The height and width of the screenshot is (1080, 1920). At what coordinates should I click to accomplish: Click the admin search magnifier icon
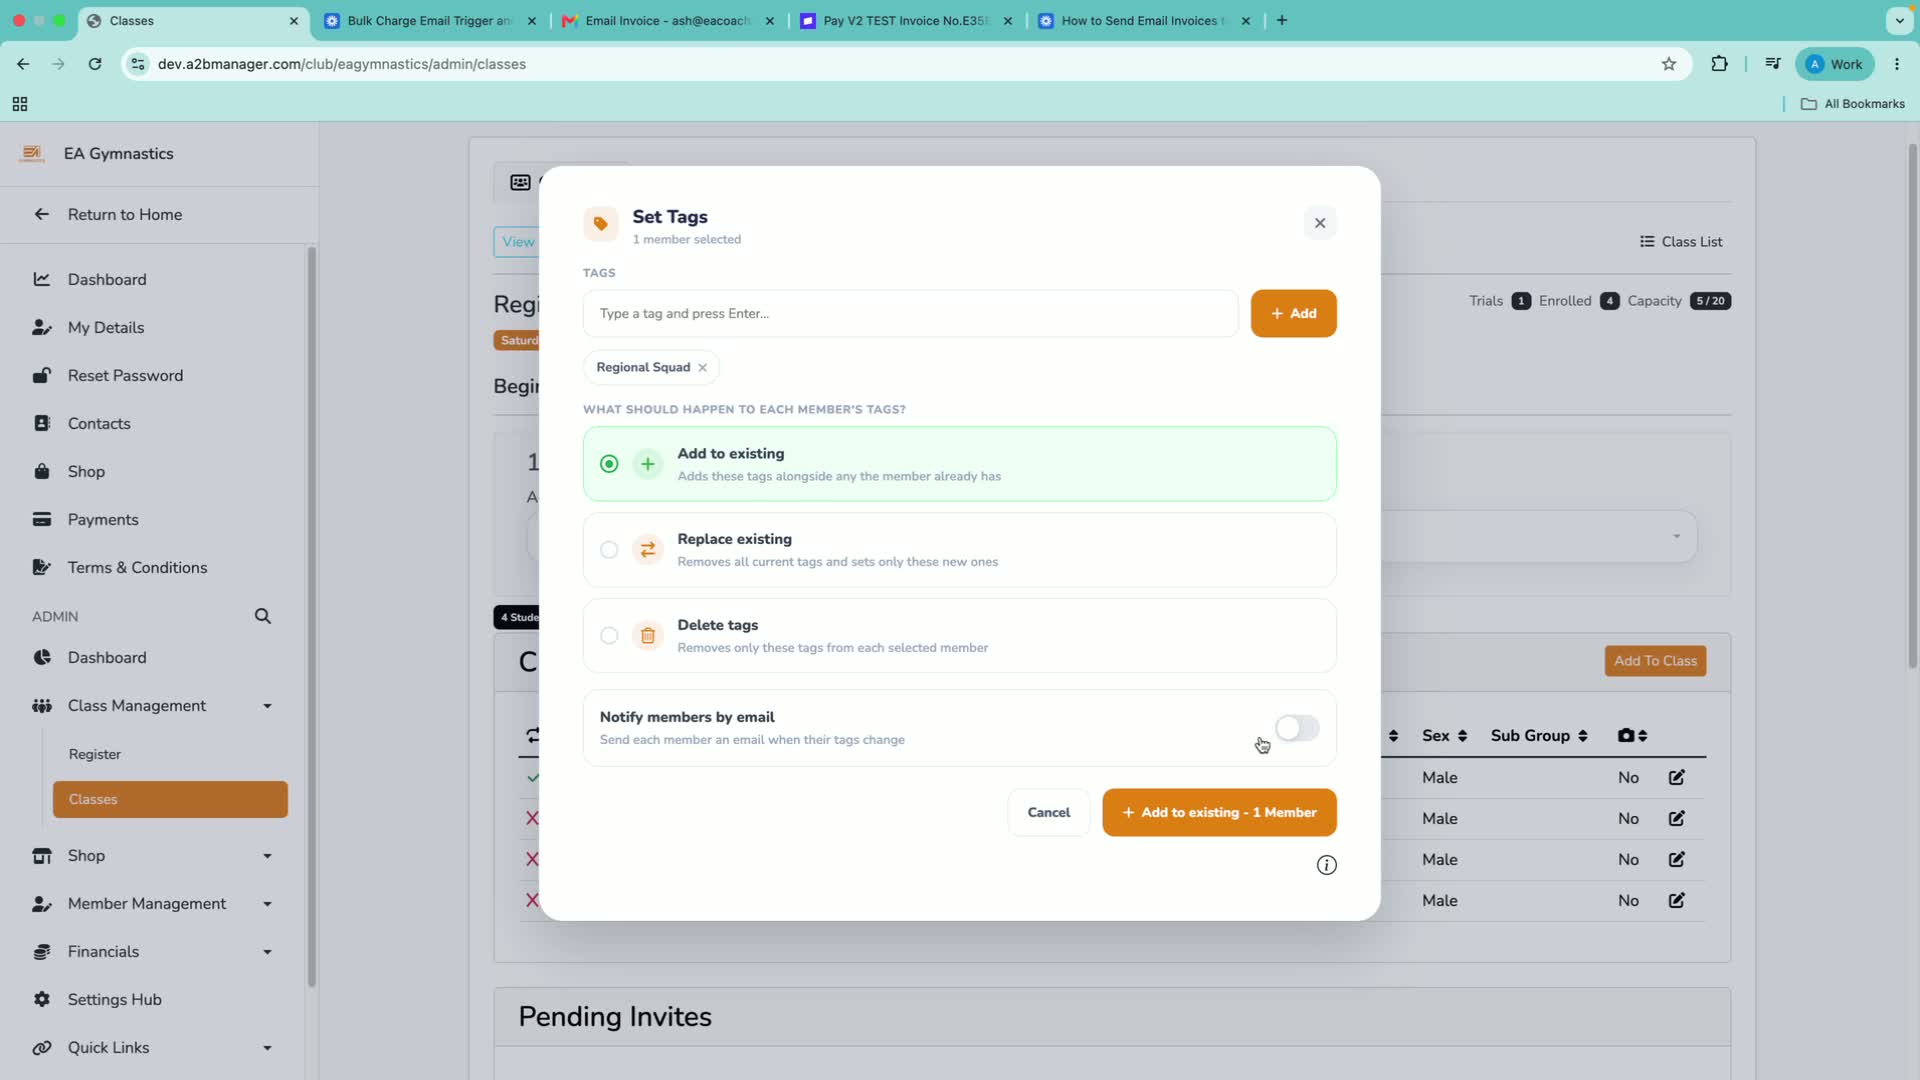pyautogui.click(x=263, y=616)
